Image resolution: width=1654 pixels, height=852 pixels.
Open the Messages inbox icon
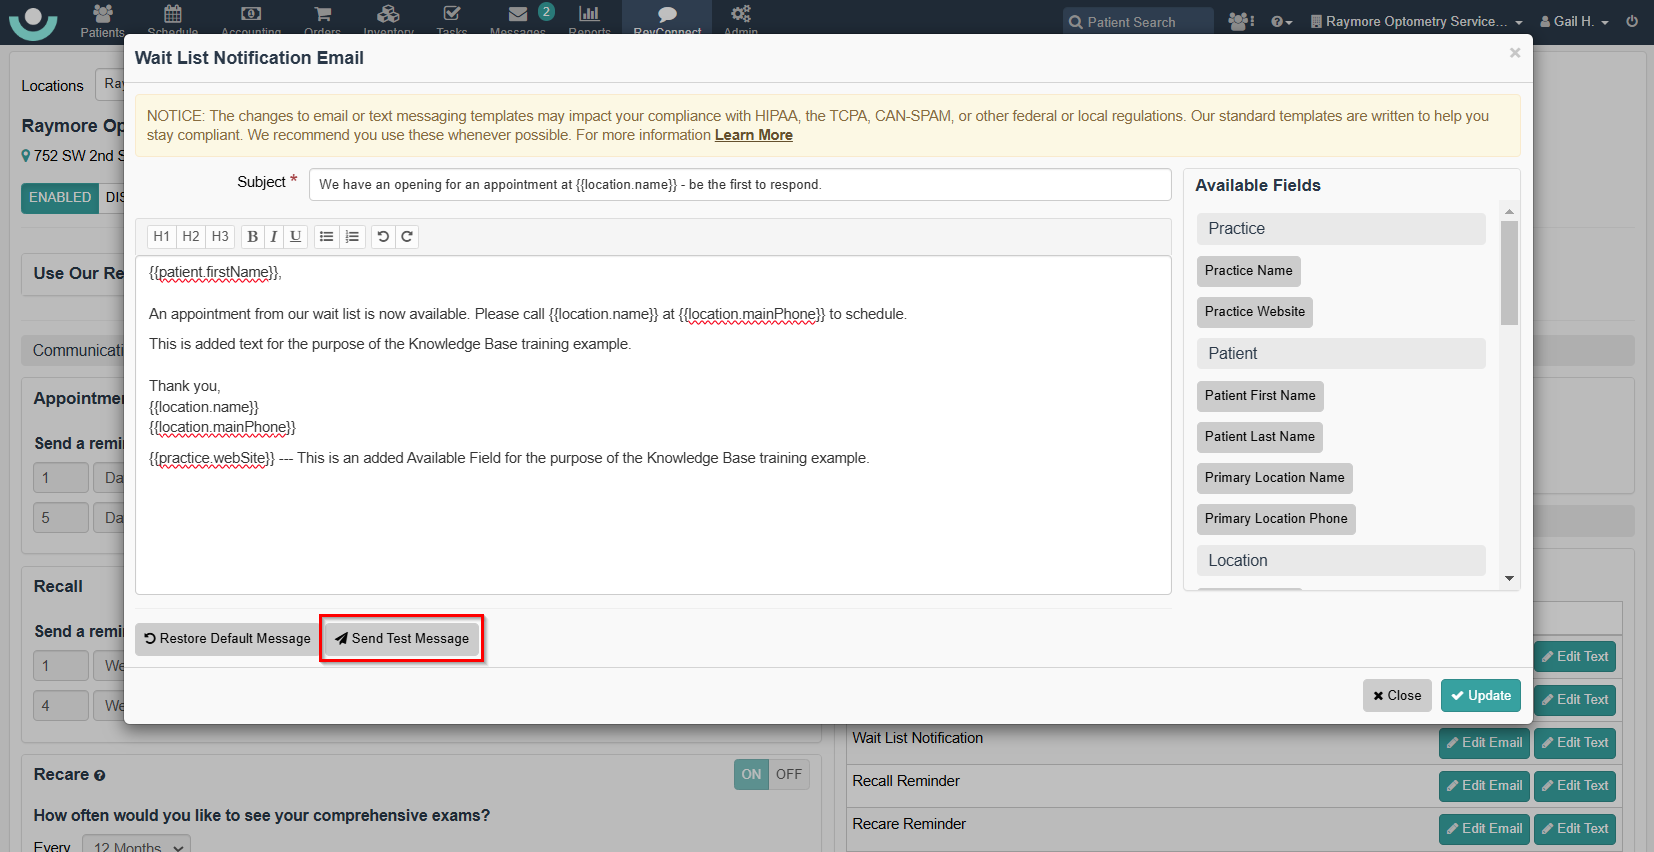[518, 16]
